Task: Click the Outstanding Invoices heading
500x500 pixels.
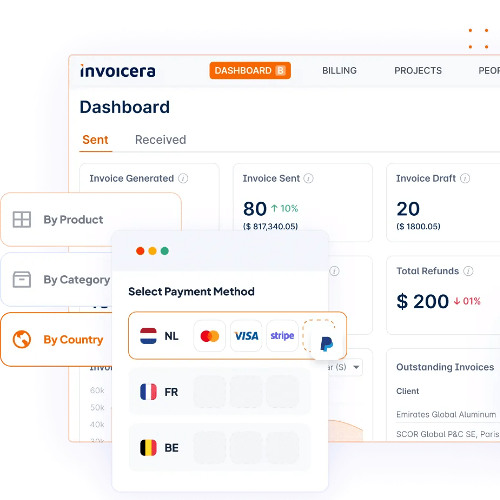Action: (x=445, y=367)
